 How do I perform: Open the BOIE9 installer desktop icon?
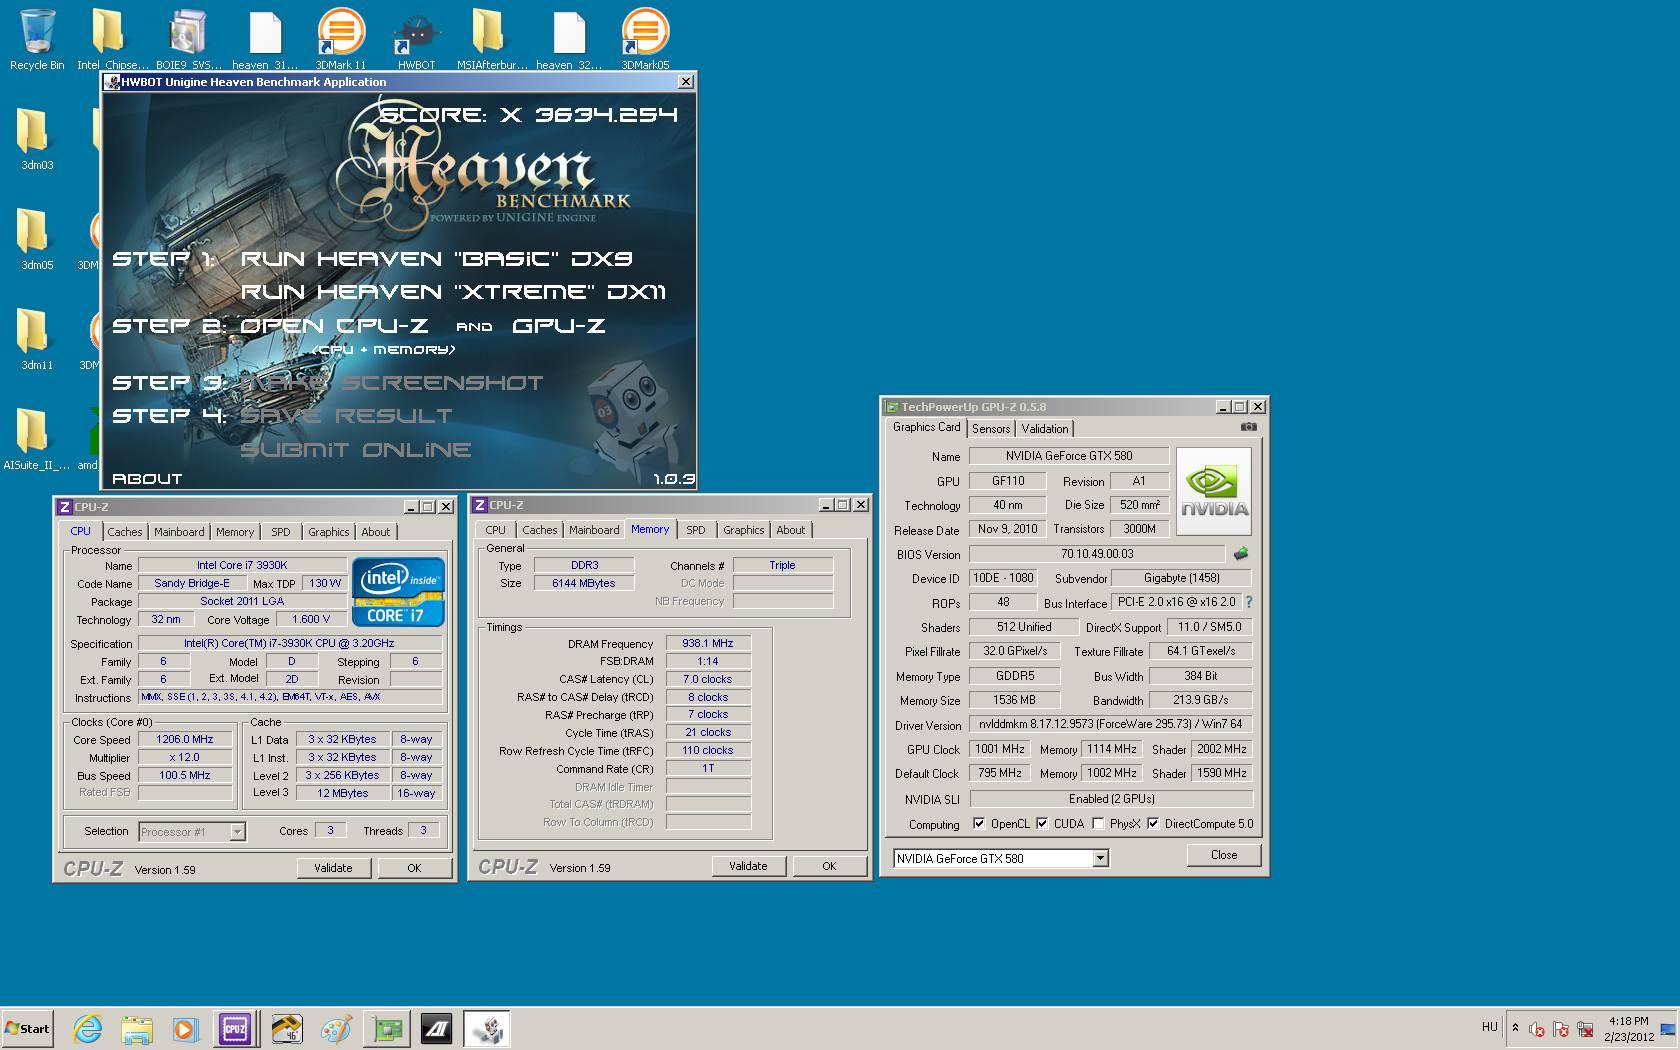(189, 38)
